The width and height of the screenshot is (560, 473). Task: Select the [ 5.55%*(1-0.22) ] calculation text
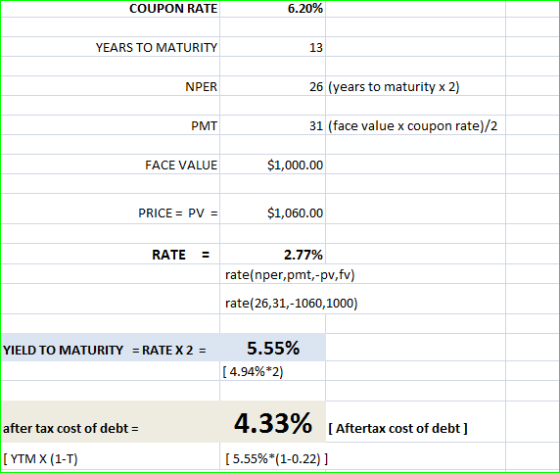click(277, 459)
